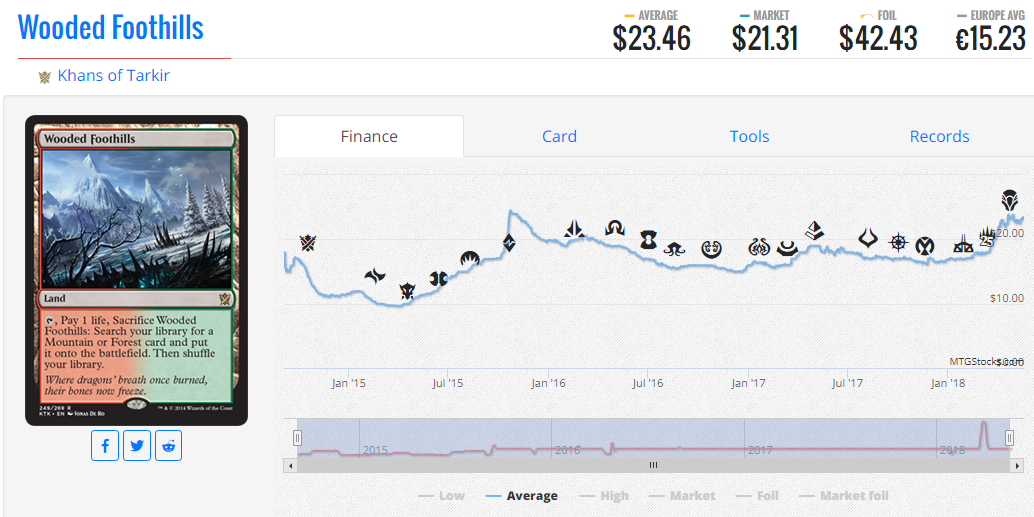Share the card on Reddit
The width and height of the screenshot is (1034, 517).
(168, 446)
